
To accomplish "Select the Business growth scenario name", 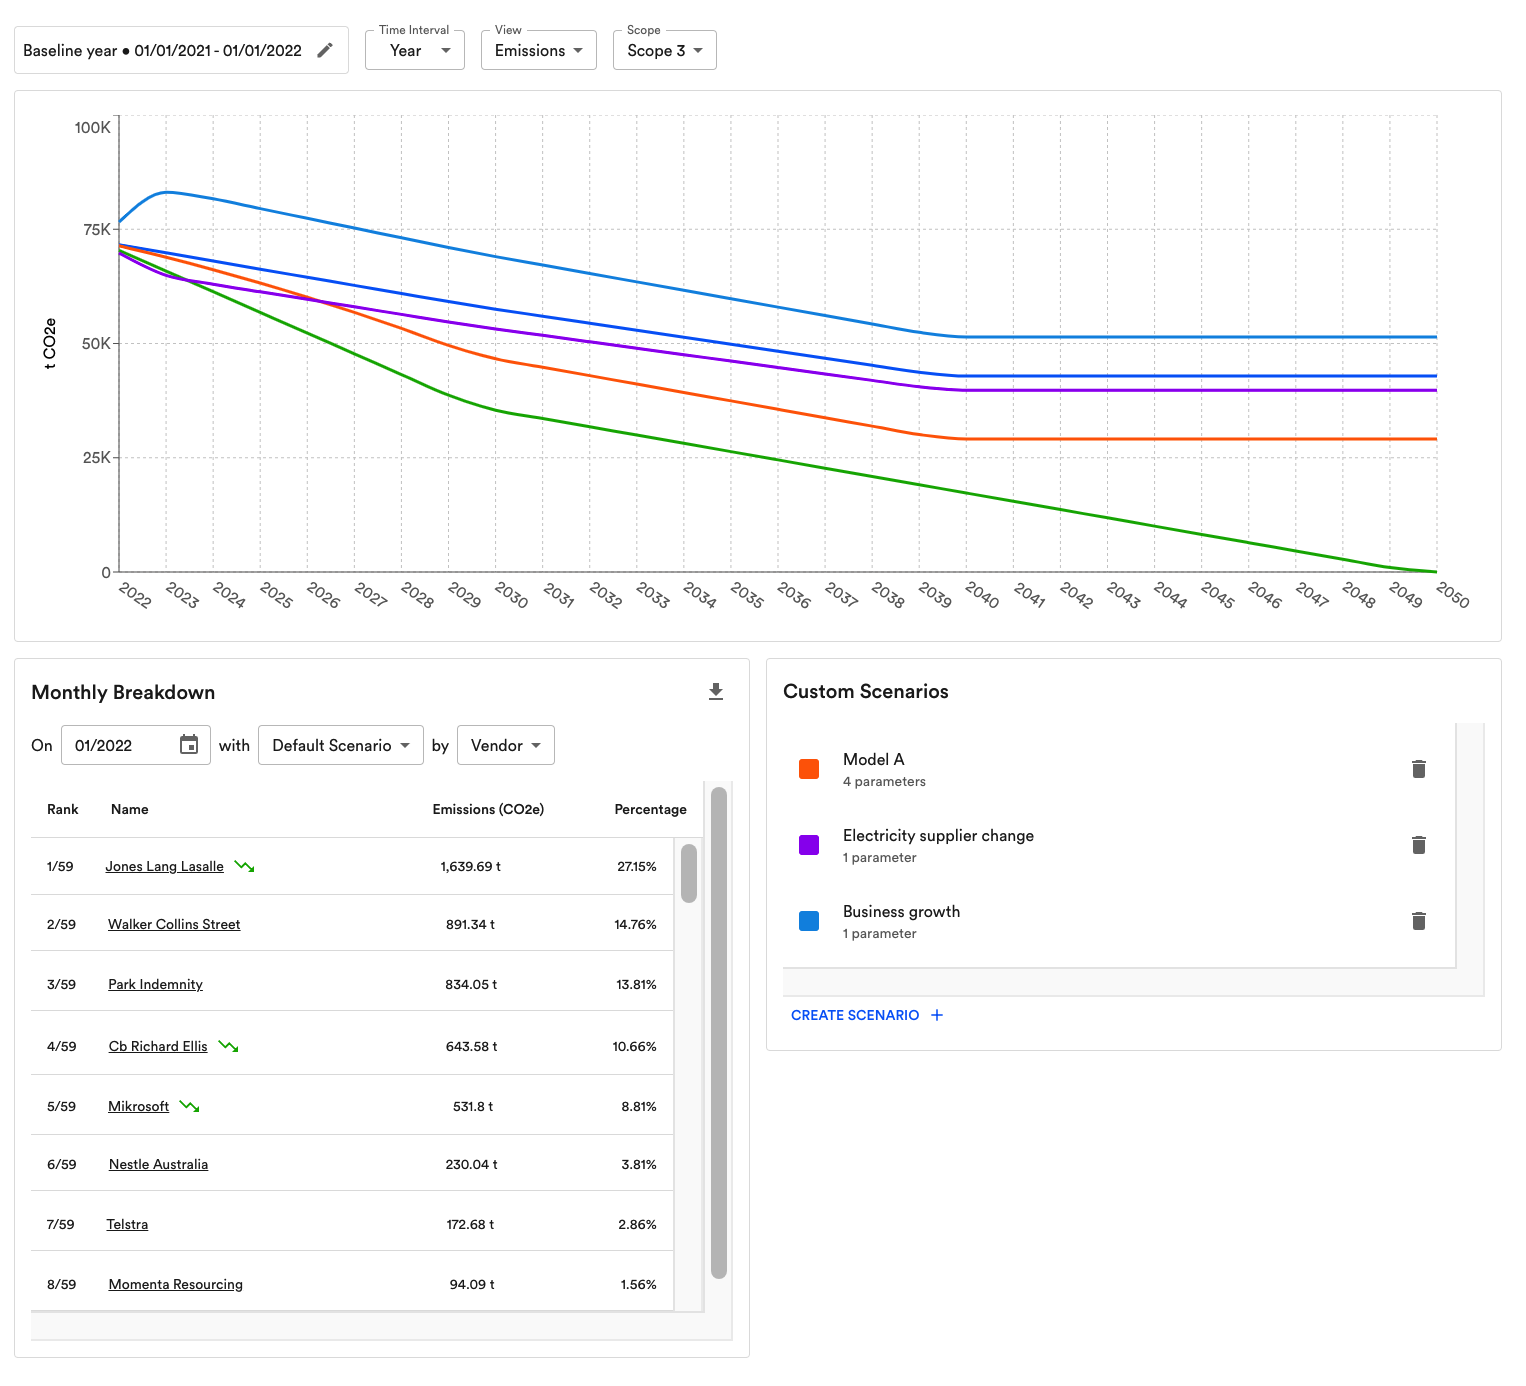I will 901,911.
